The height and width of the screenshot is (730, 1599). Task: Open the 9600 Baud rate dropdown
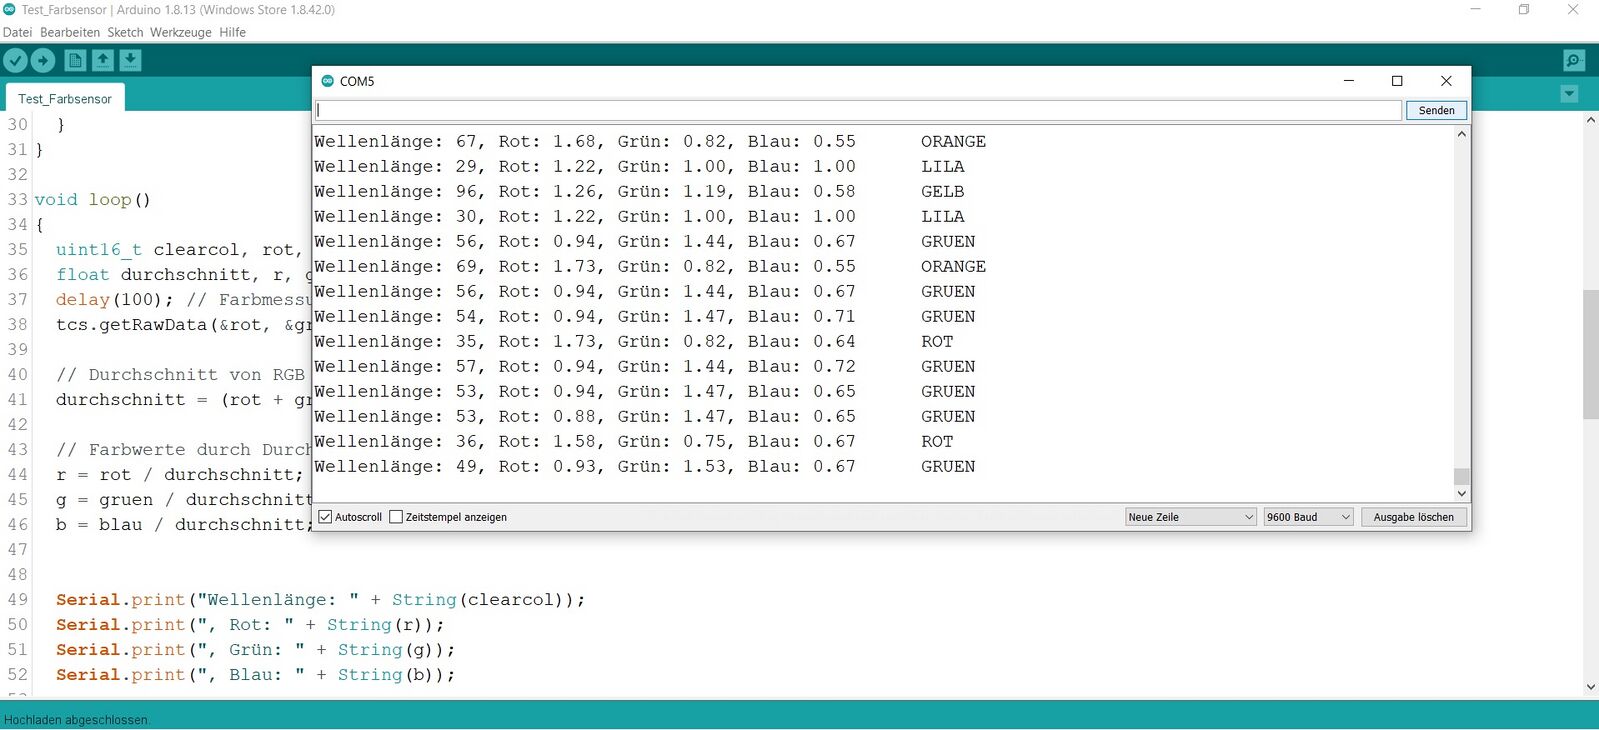pyautogui.click(x=1307, y=517)
